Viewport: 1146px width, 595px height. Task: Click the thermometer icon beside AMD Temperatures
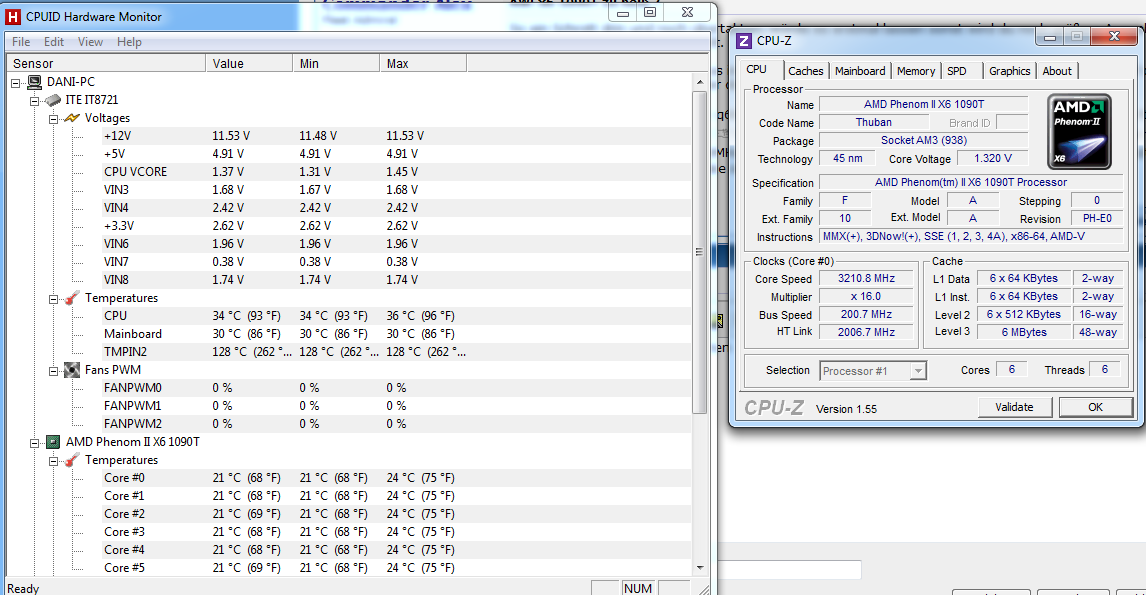click(72, 460)
